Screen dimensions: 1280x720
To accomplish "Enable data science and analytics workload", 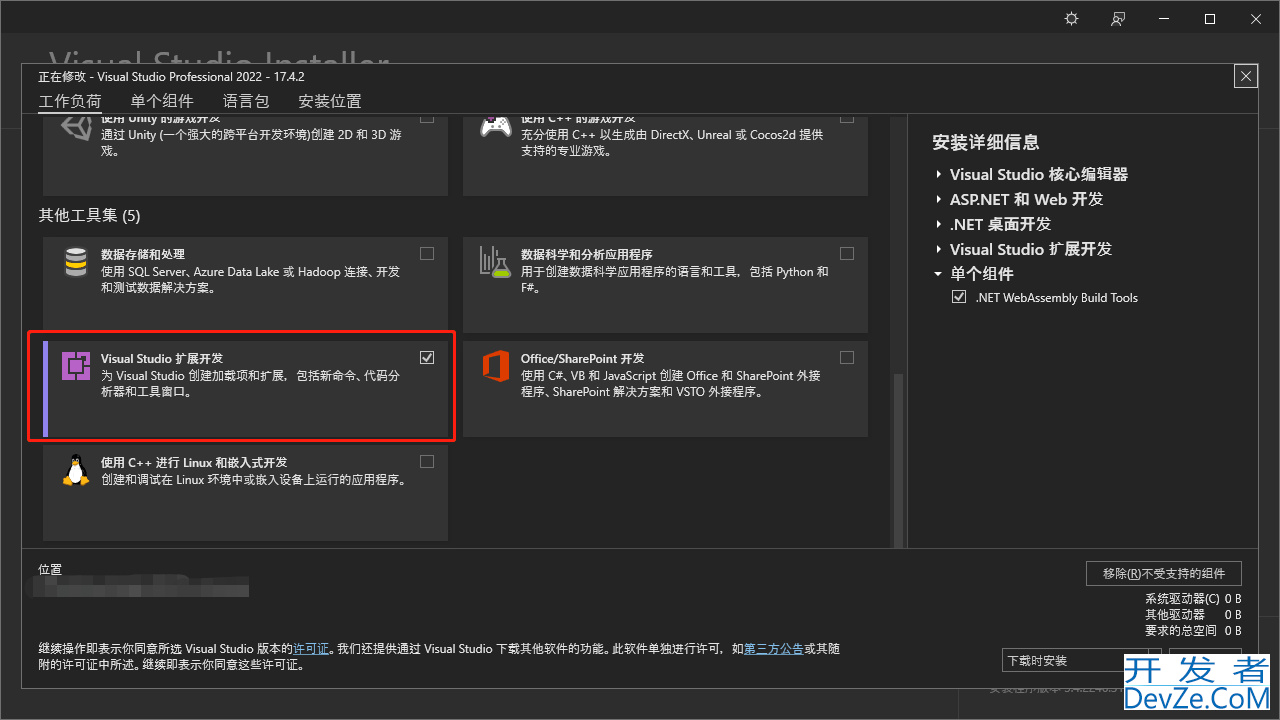I will click(x=847, y=254).
